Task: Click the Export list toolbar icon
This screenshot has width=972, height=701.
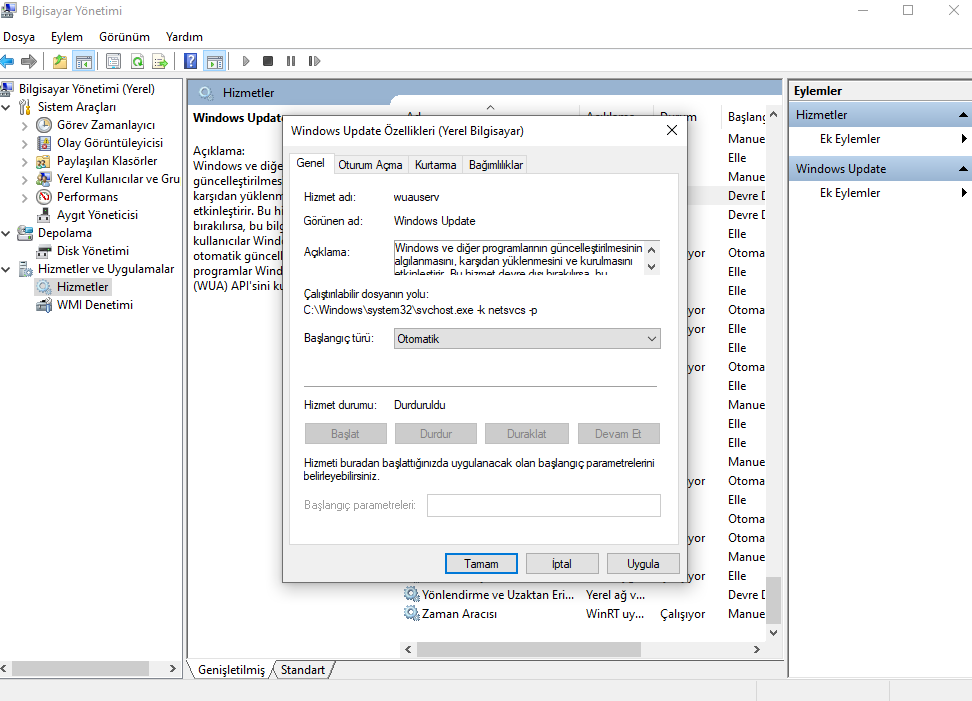Action: click(x=160, y=61)
